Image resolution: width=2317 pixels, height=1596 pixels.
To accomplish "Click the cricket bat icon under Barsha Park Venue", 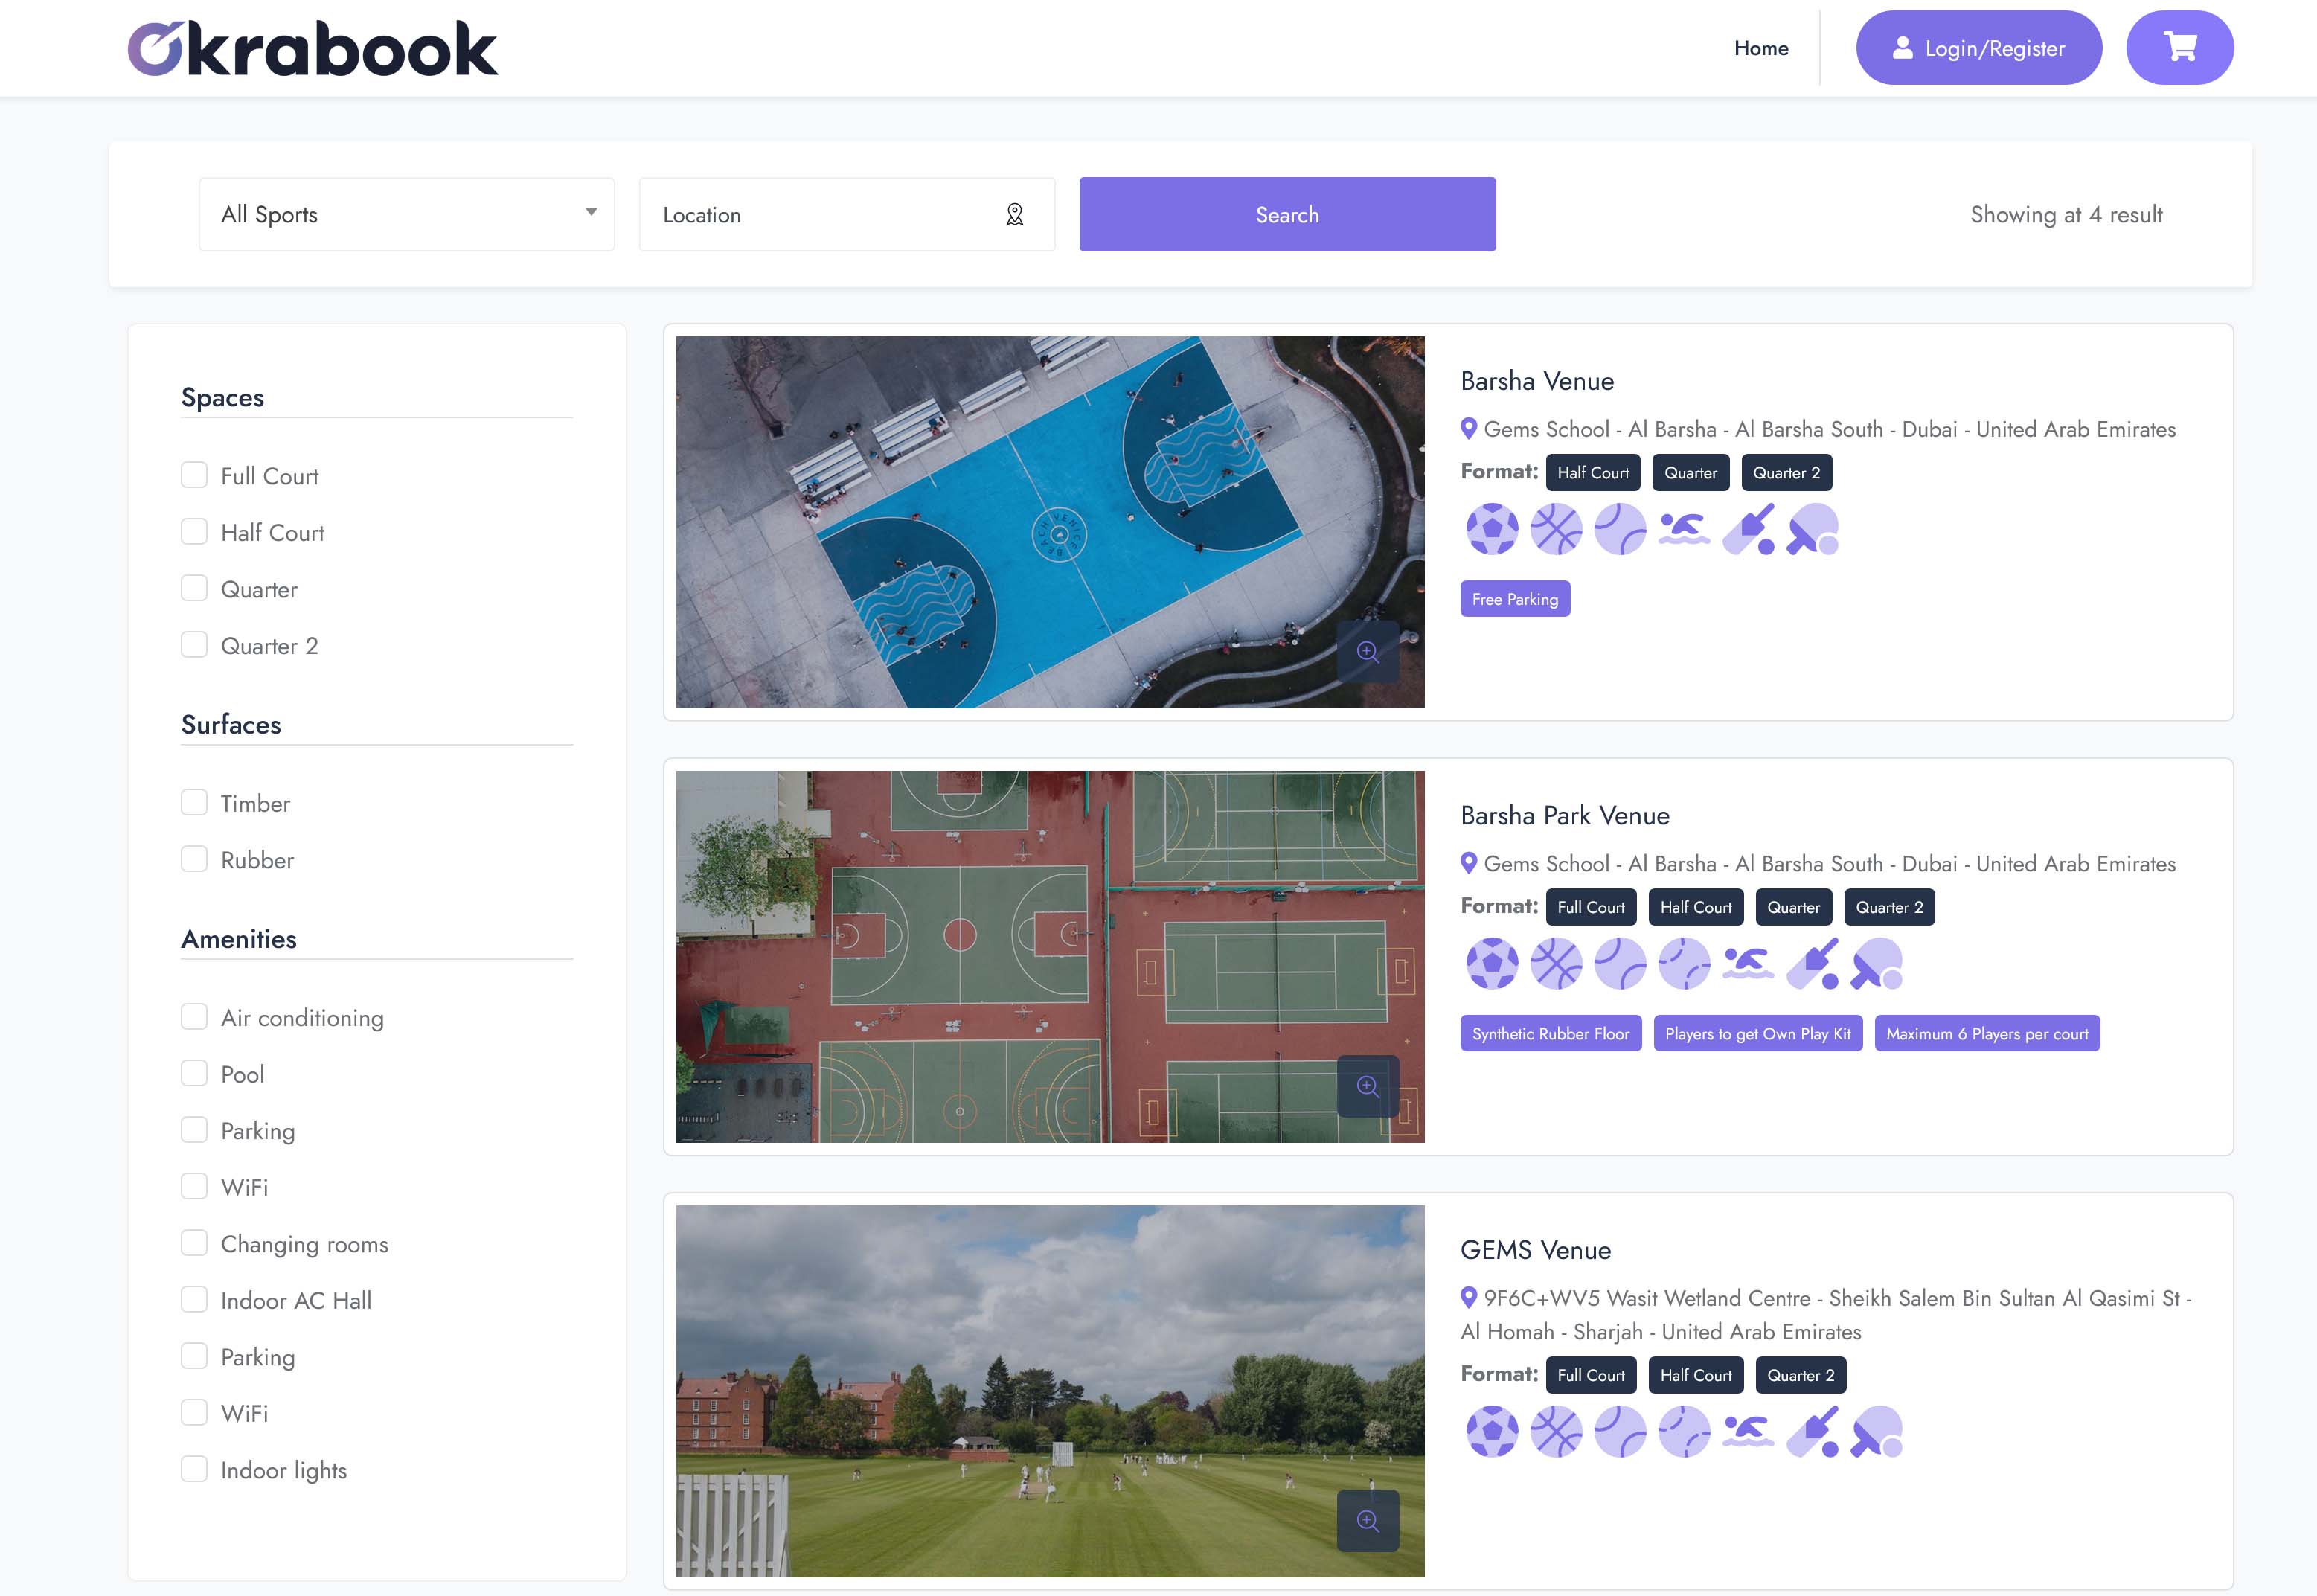I will pyautogui.click(x=1812, y=964).
